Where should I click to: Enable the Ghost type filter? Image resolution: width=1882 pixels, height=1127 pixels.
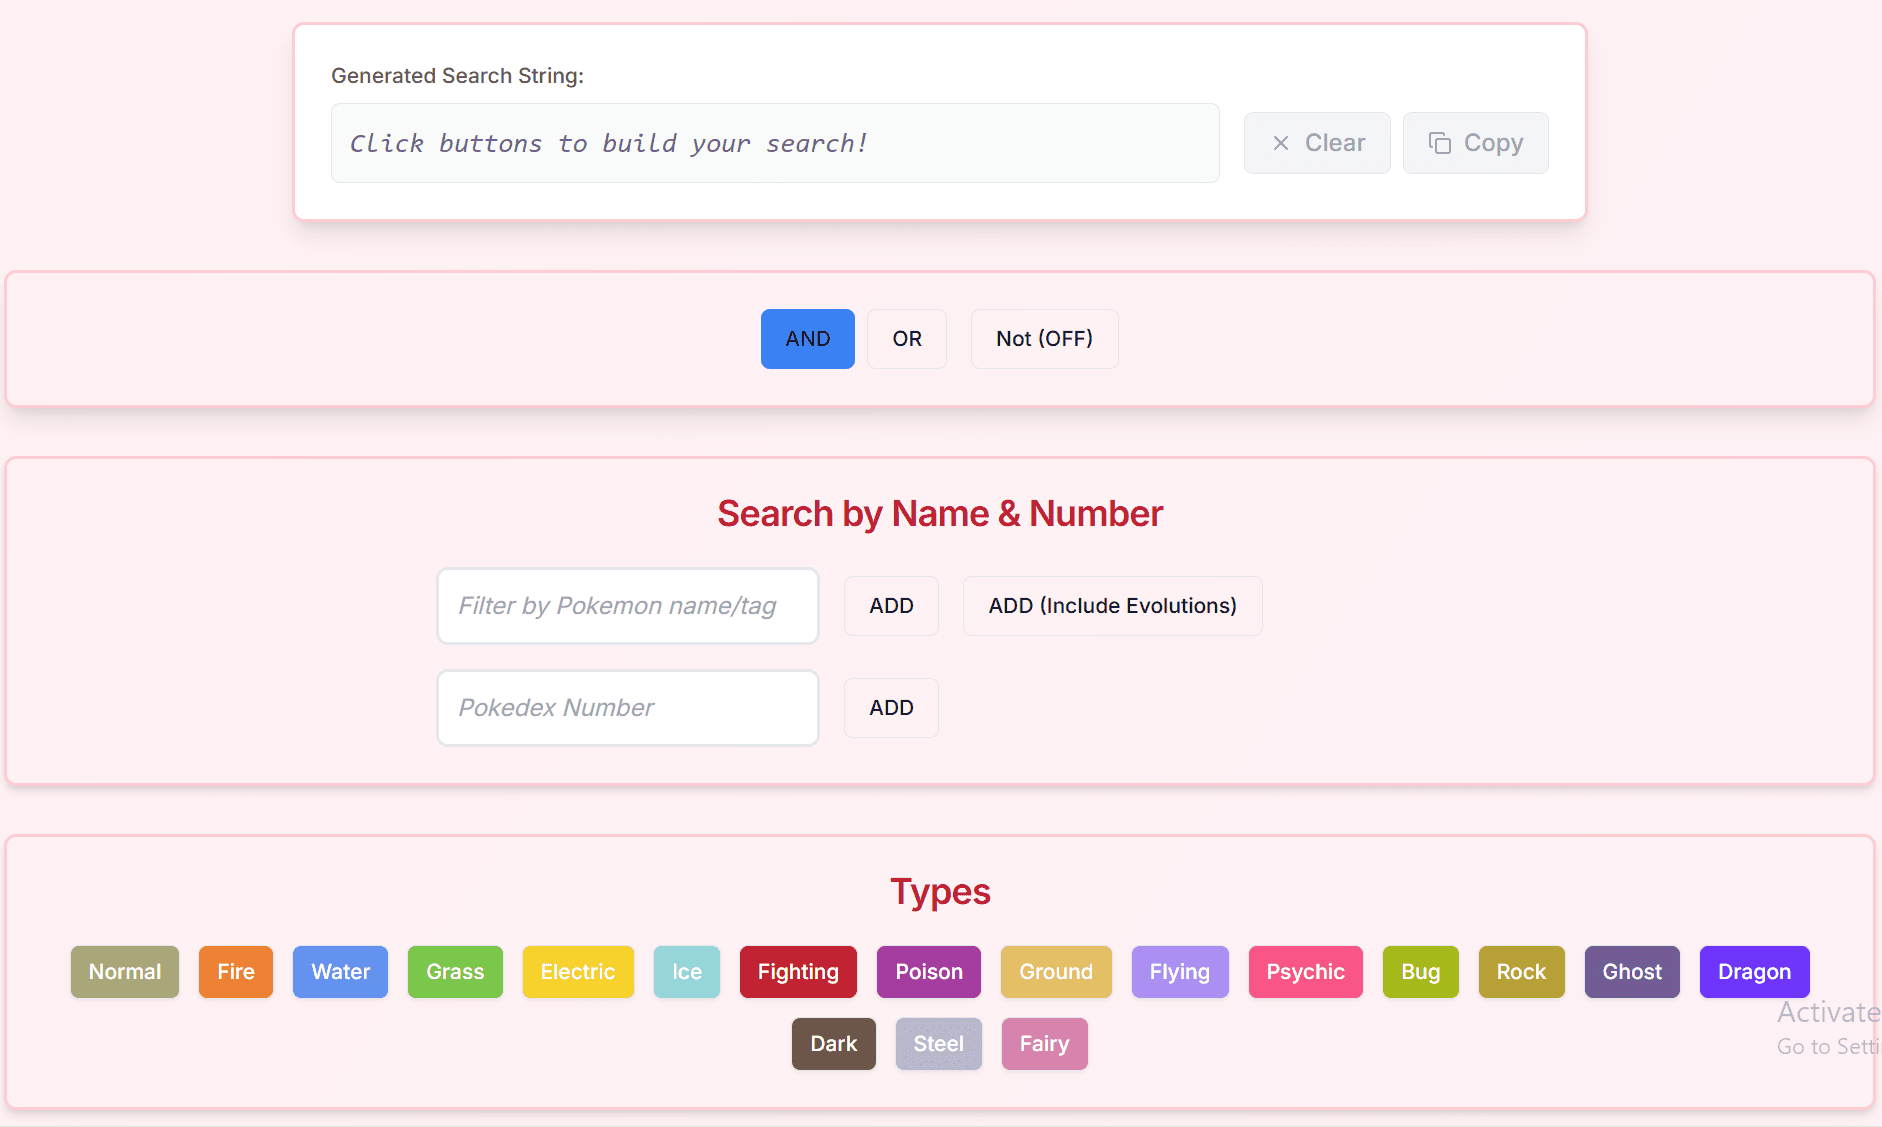click(x=1631, y=971)
